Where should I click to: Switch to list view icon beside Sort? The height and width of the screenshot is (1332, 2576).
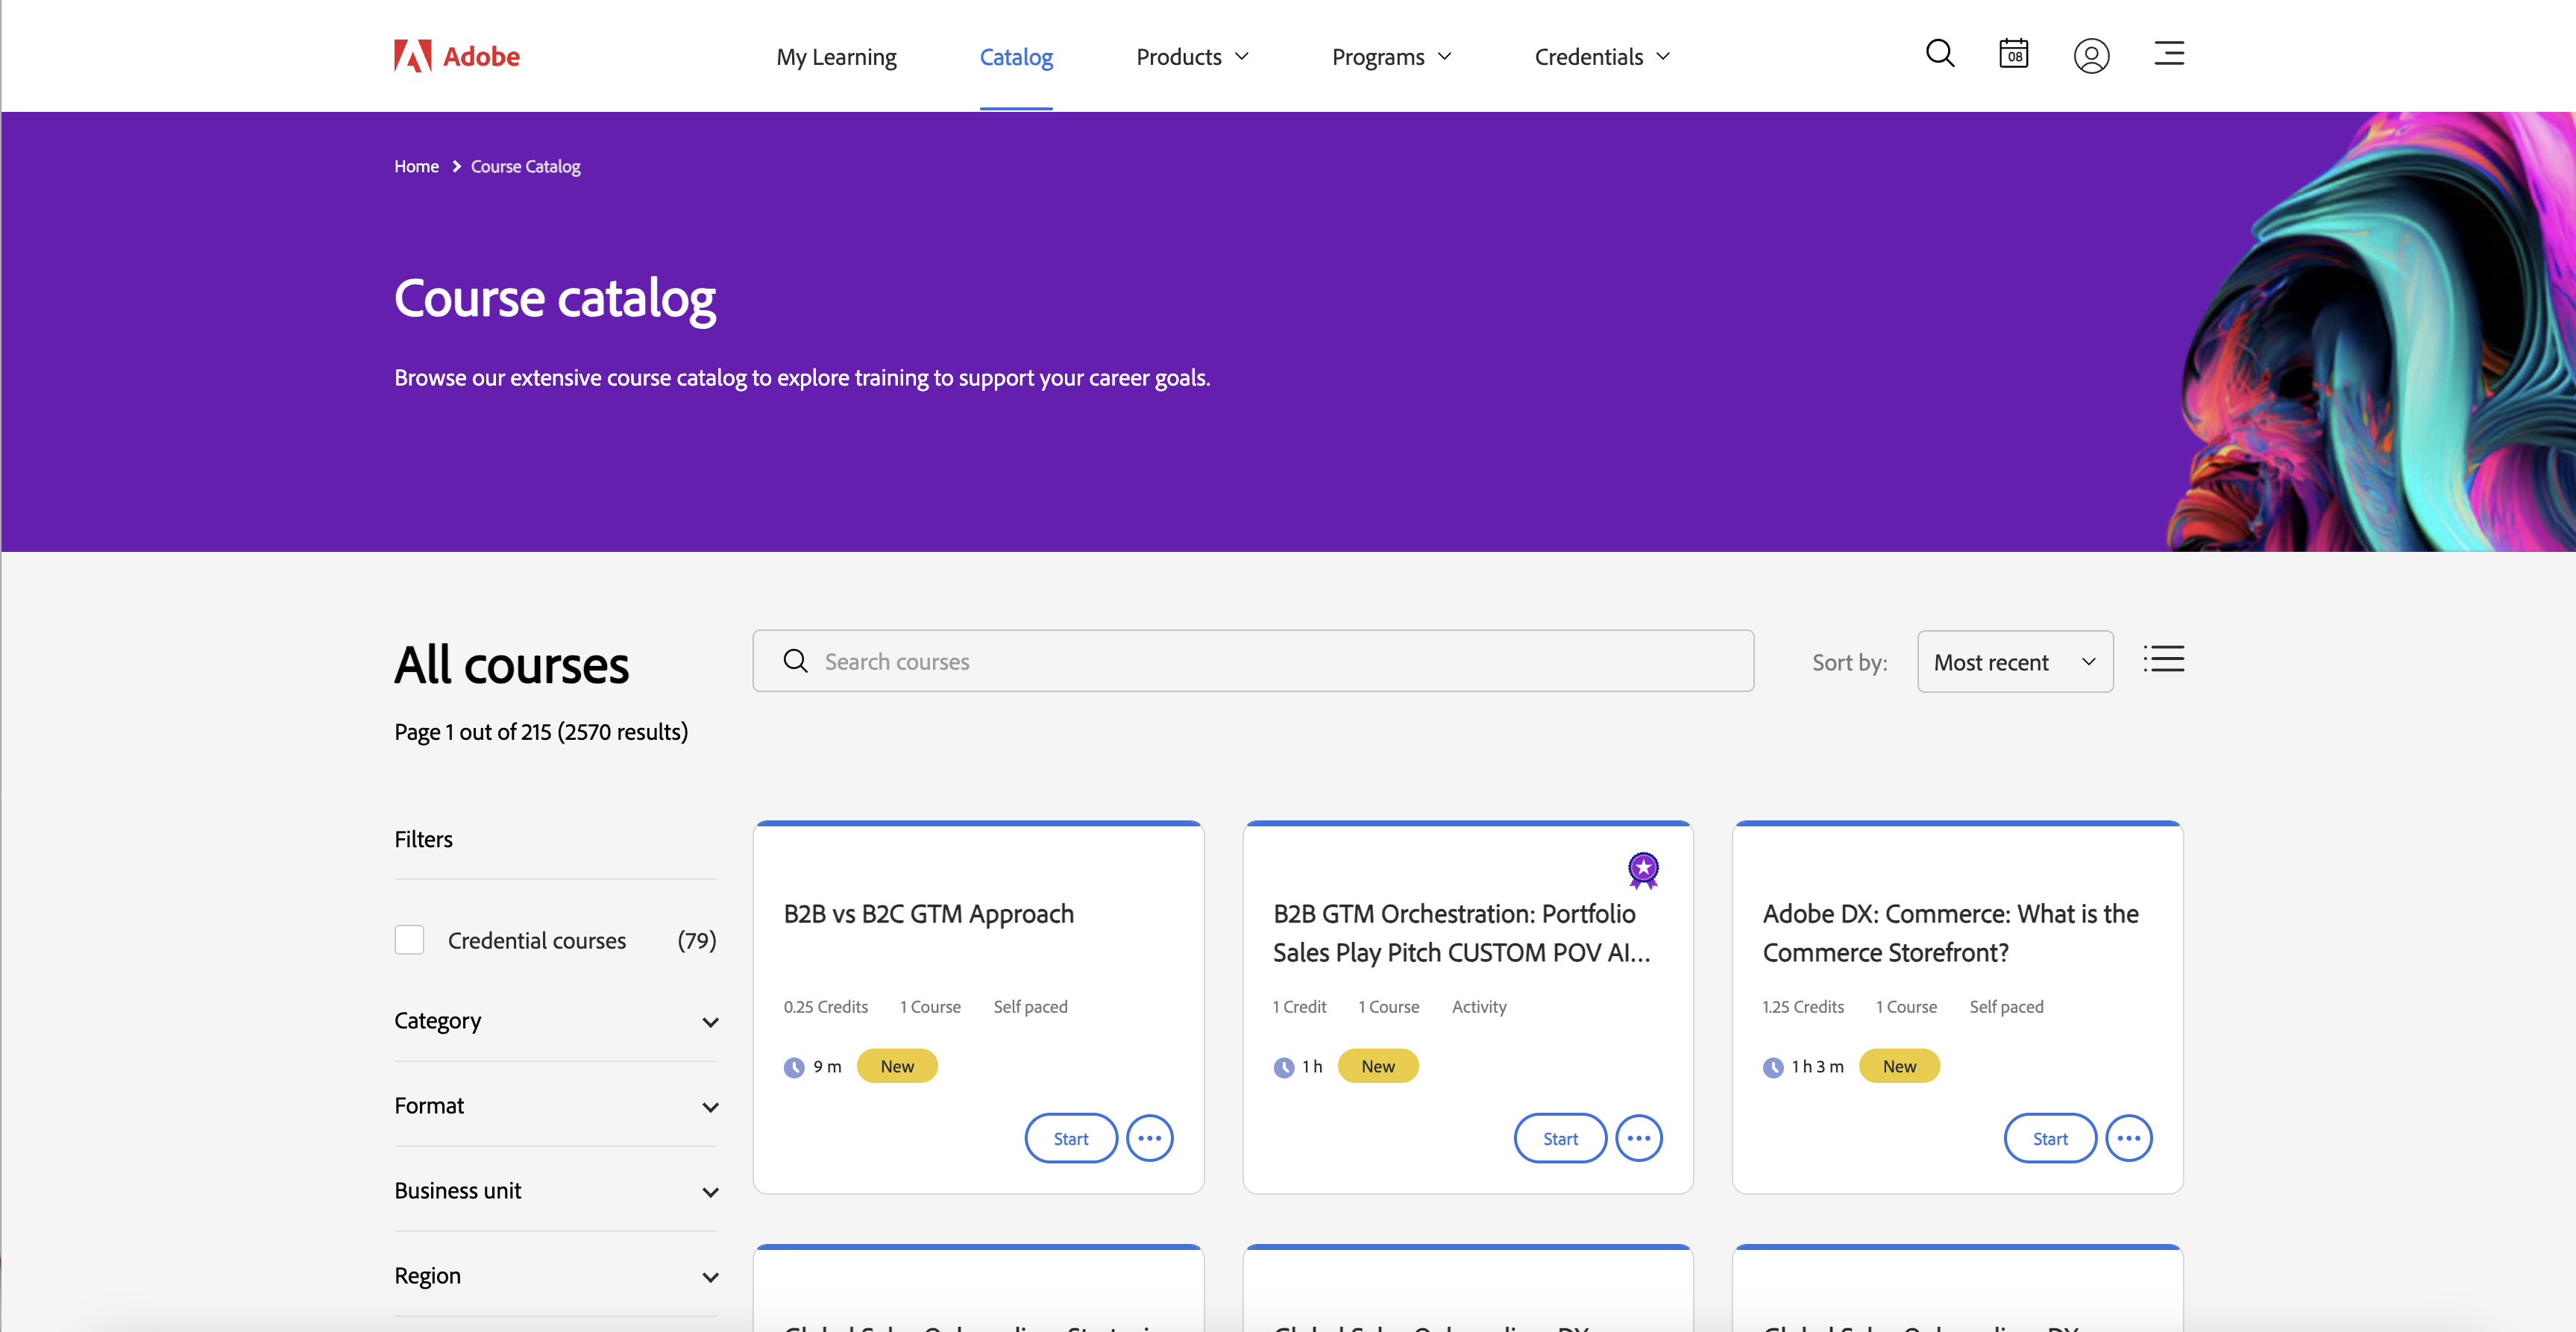[2164, 659]
